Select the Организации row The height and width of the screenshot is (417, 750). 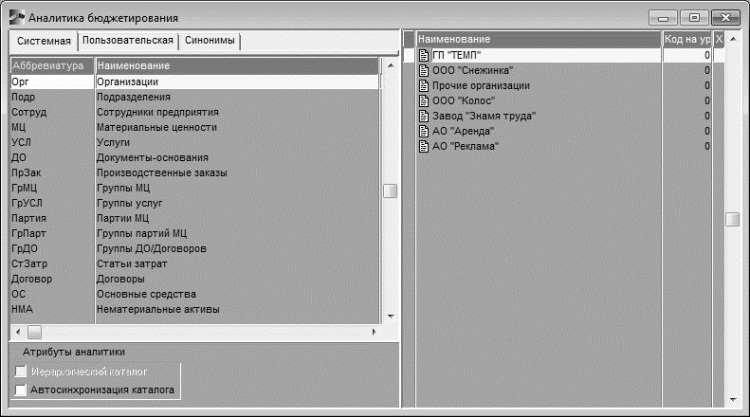pos(195,82)
